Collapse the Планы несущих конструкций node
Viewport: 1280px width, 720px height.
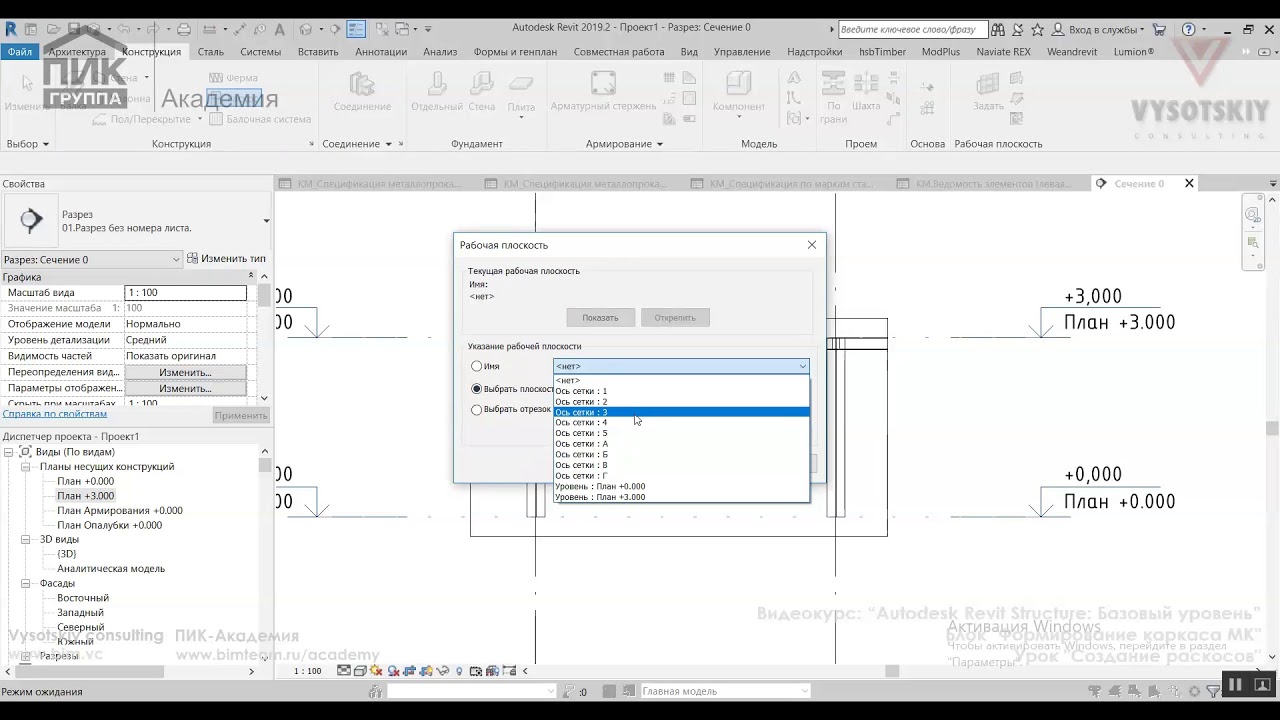tap(26, 467)
